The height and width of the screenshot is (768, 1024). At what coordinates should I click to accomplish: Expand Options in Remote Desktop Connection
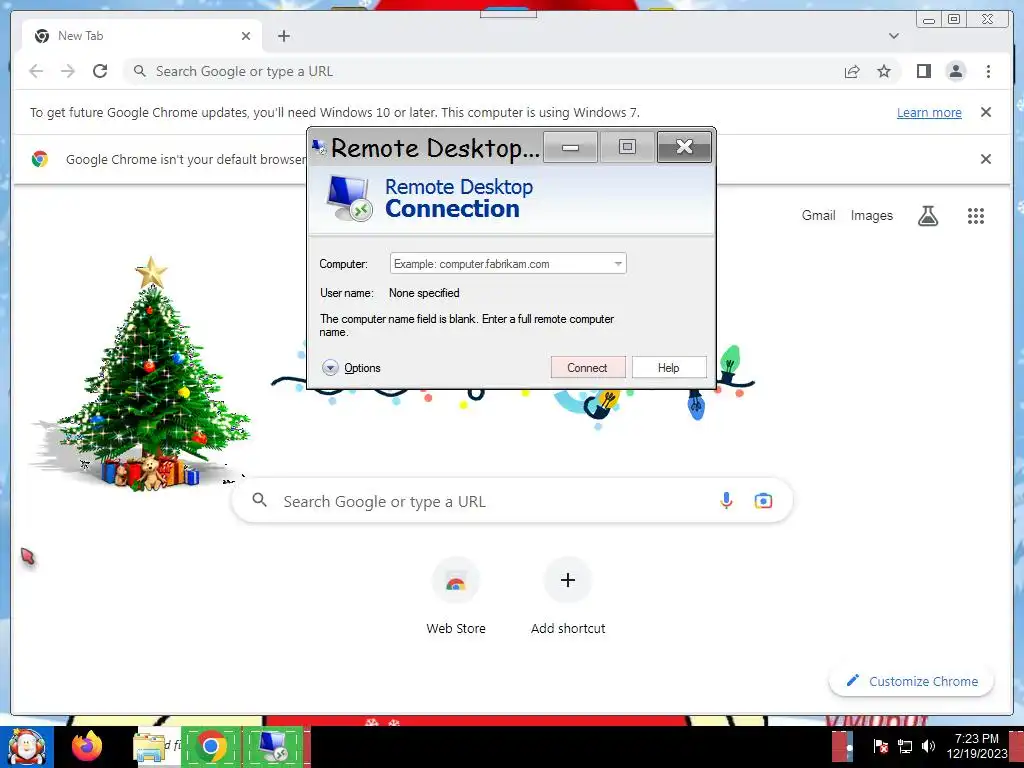[351, 368]
